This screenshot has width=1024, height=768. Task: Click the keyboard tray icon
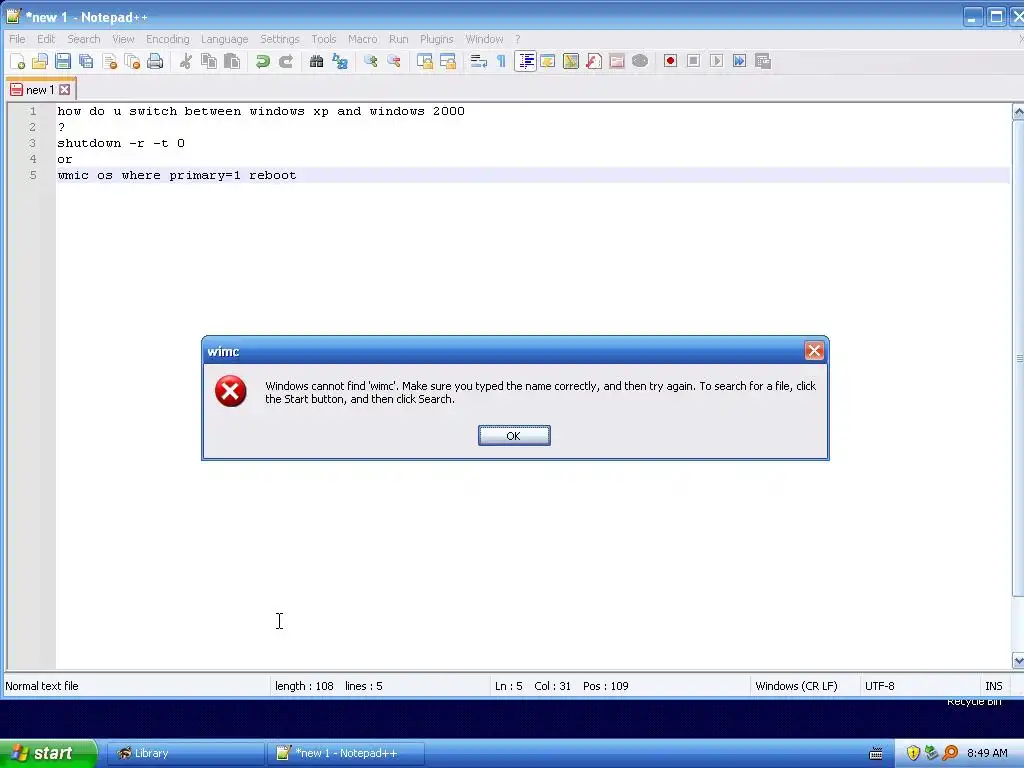coord(876,754)
